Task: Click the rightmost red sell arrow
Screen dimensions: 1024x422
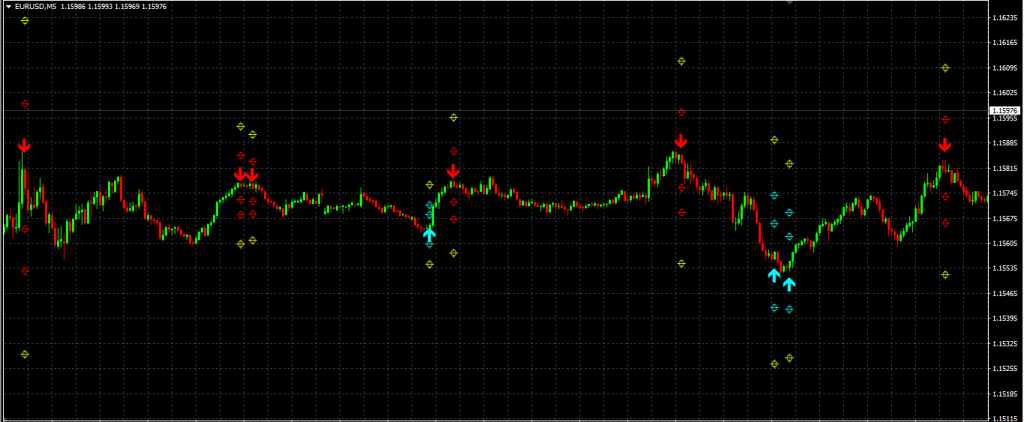Action: tap(945, 146)
